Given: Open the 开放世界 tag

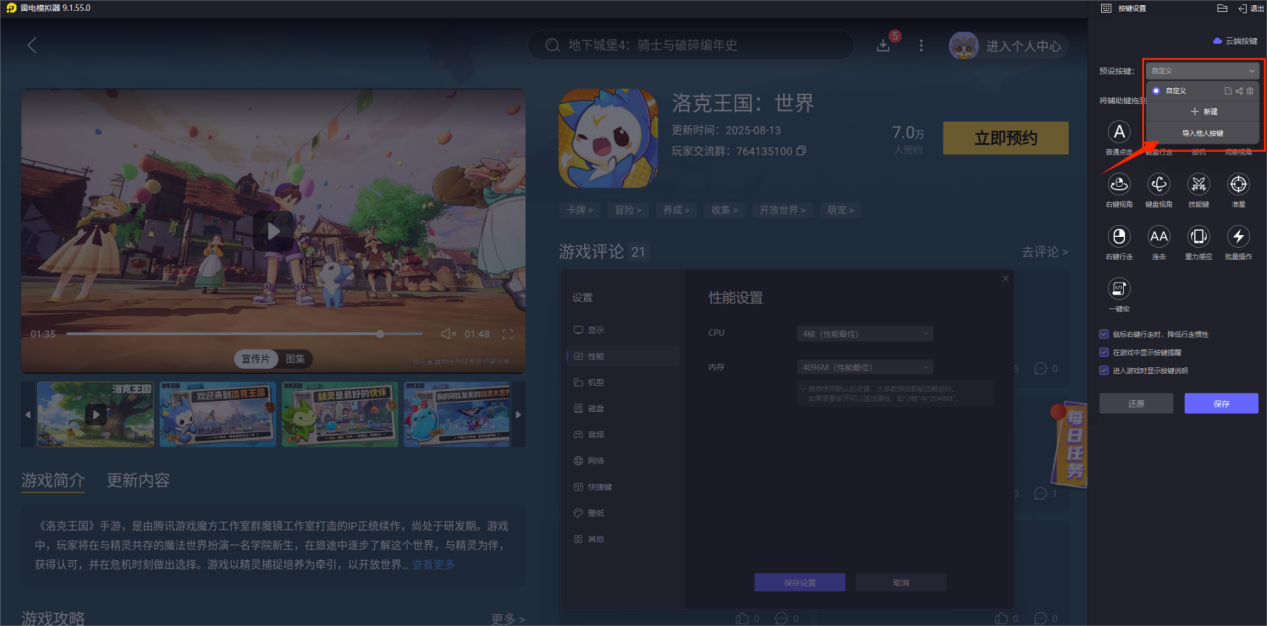Looking at the screenshot, I should (782, 210).
